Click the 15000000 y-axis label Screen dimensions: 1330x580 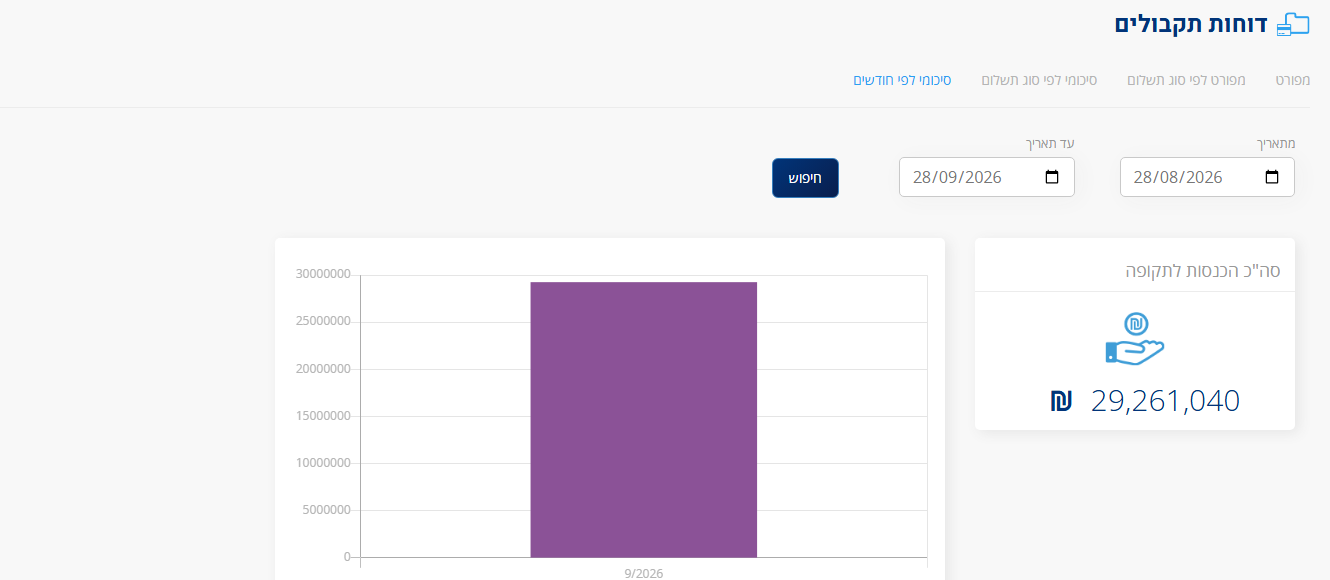pyautogui.click(x=323, y=415)
